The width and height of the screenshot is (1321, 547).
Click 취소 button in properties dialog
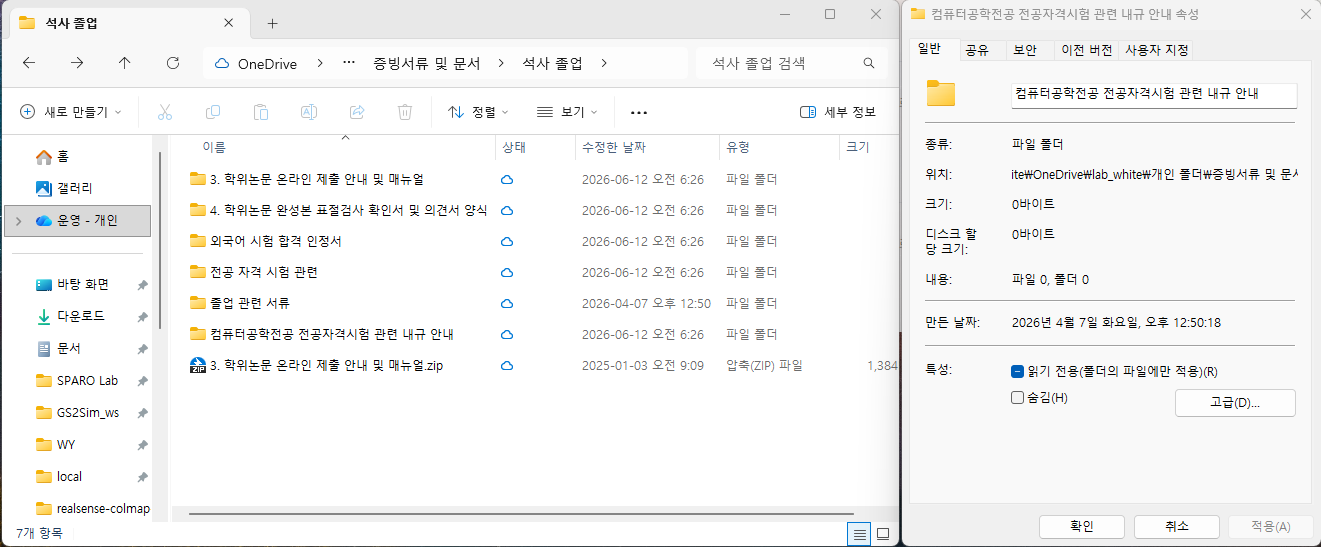click(x=1177, y=526)
